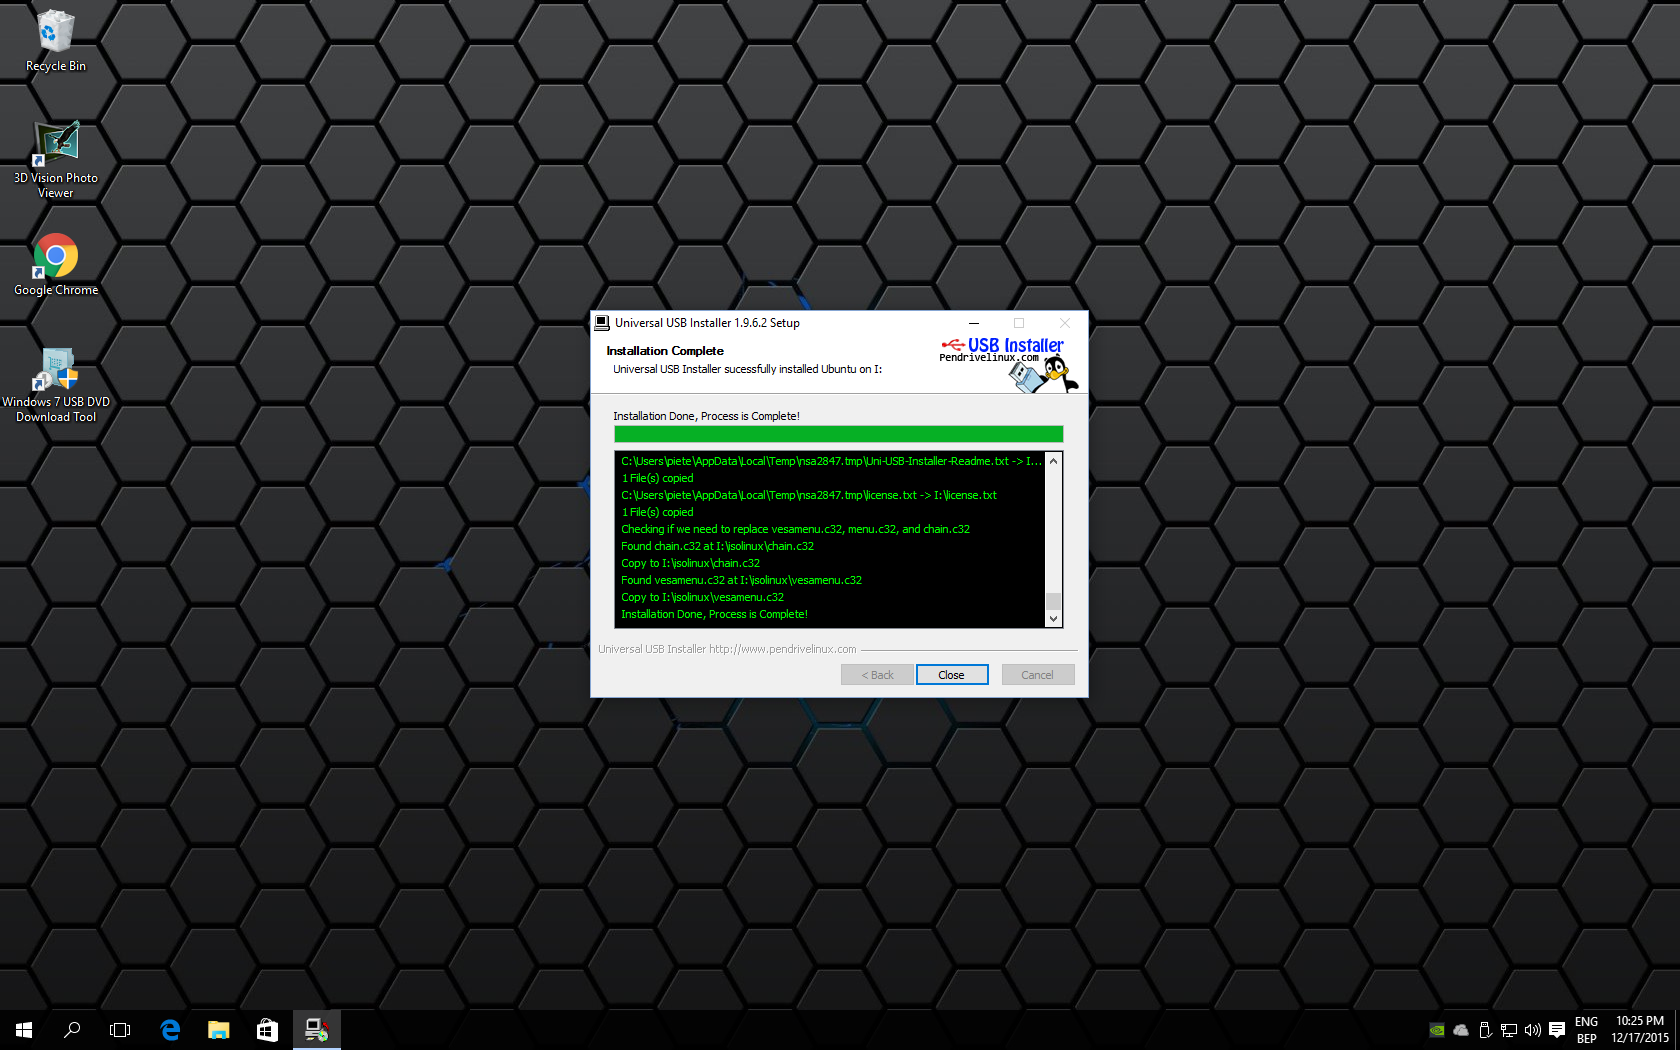Open File Explorer from the taskbar
Viewport: 1680px width, 1050px height.
[218, 1030]
